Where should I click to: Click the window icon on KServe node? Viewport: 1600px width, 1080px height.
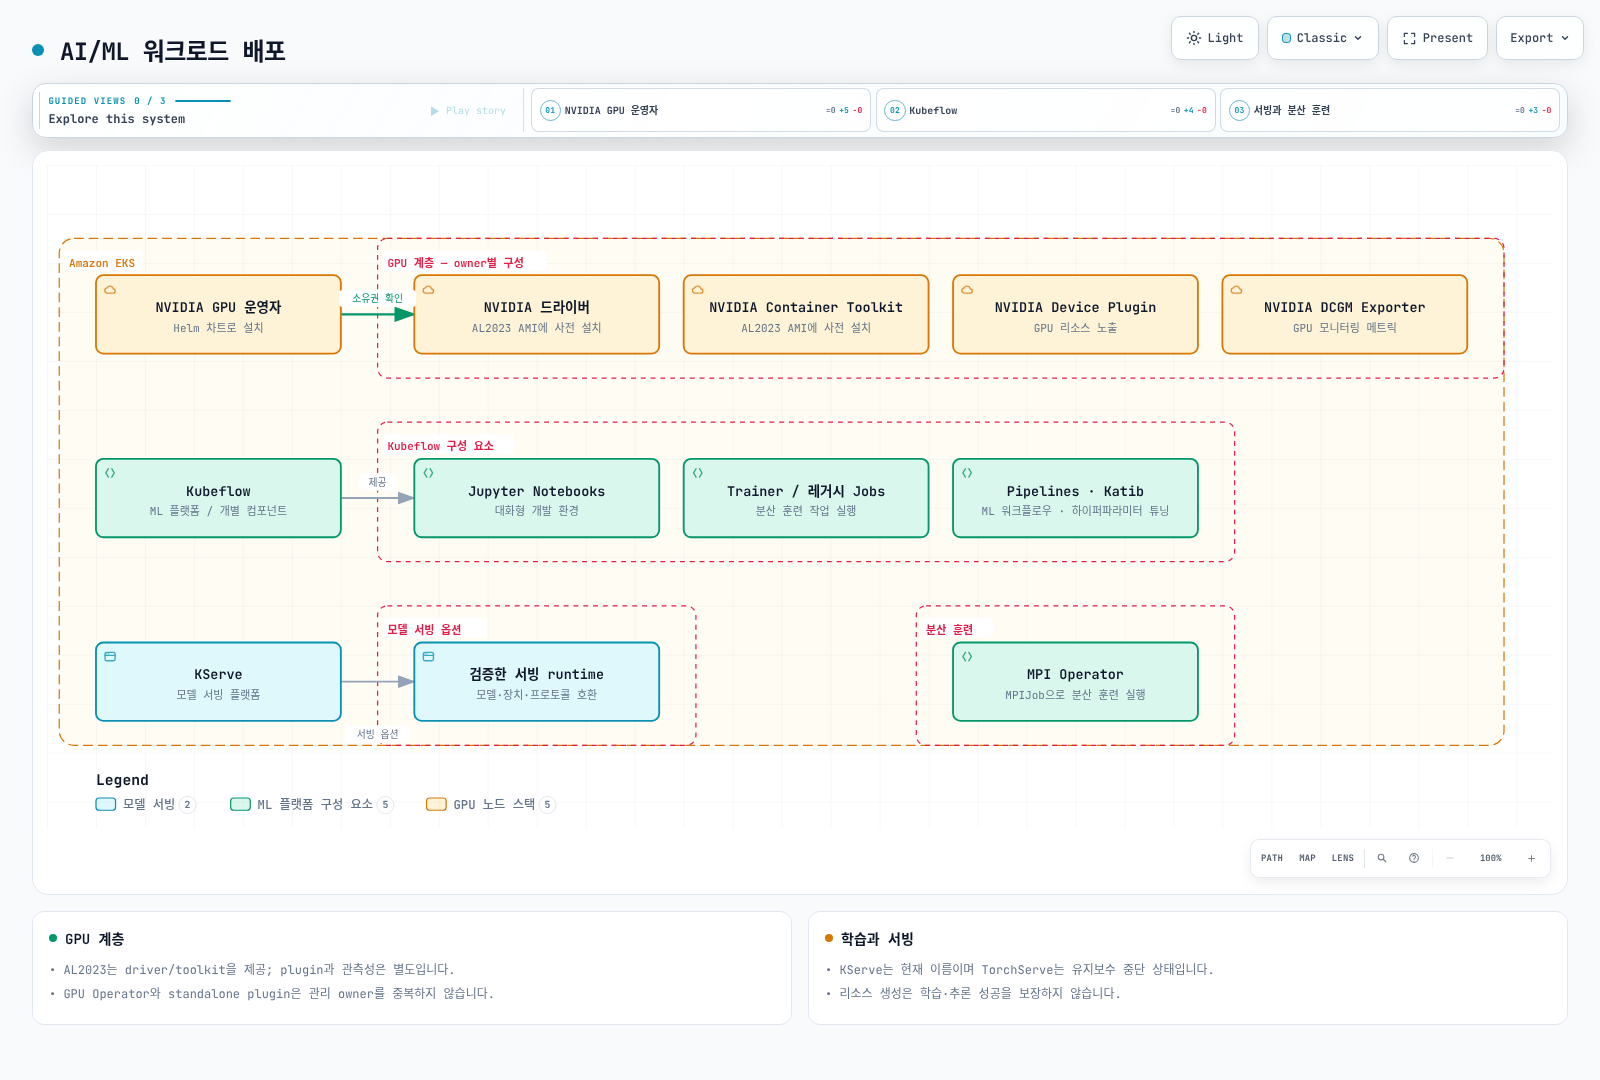point(110,657)
